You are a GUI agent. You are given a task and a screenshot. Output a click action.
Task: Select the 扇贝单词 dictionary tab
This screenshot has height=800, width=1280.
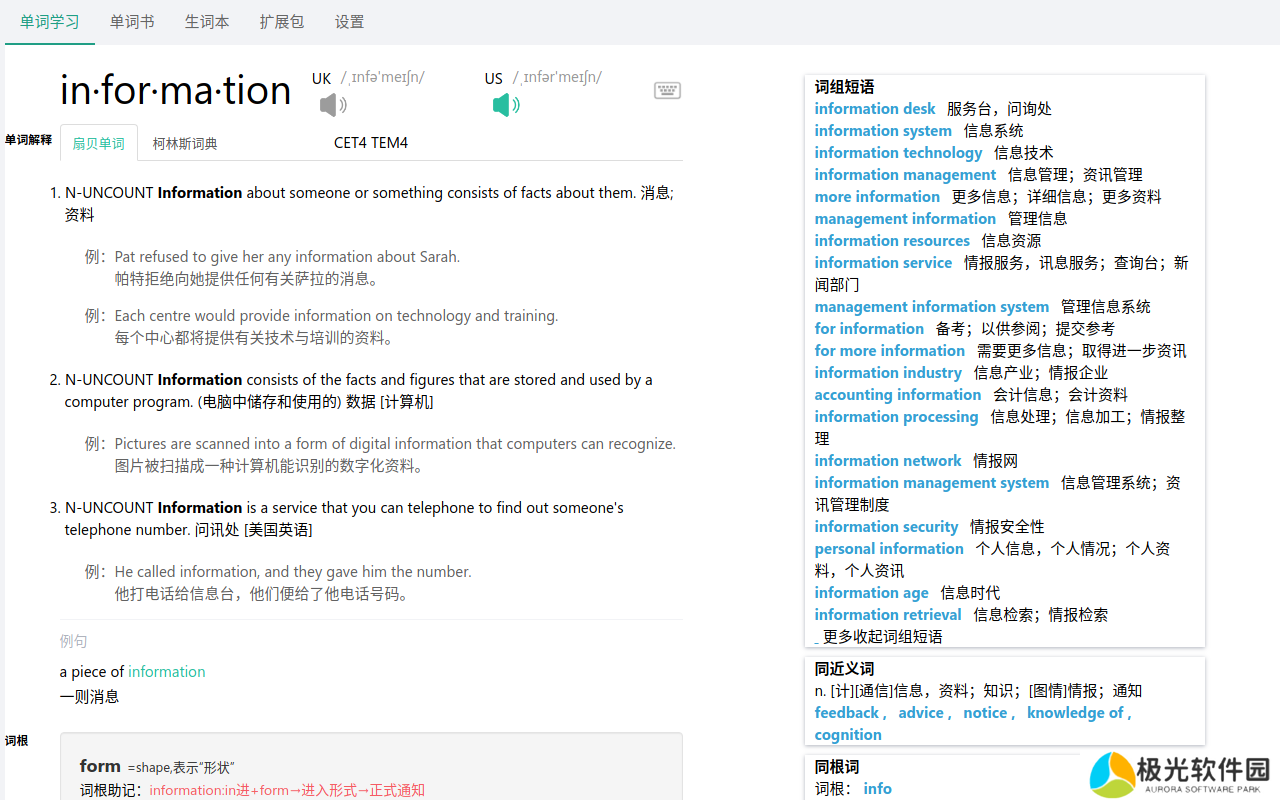pos(98,144)
